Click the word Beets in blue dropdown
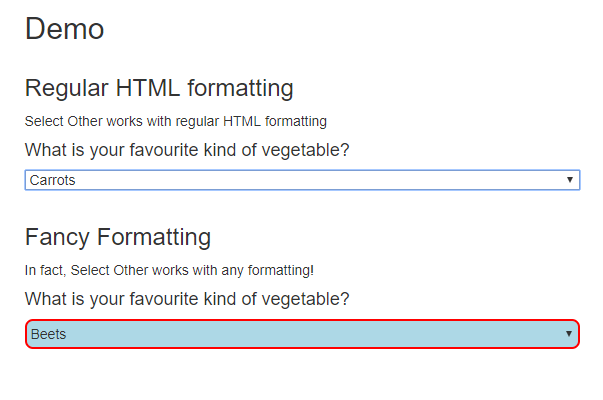The width and height of the screenshot is (603, 400). (x=48, y=334)
